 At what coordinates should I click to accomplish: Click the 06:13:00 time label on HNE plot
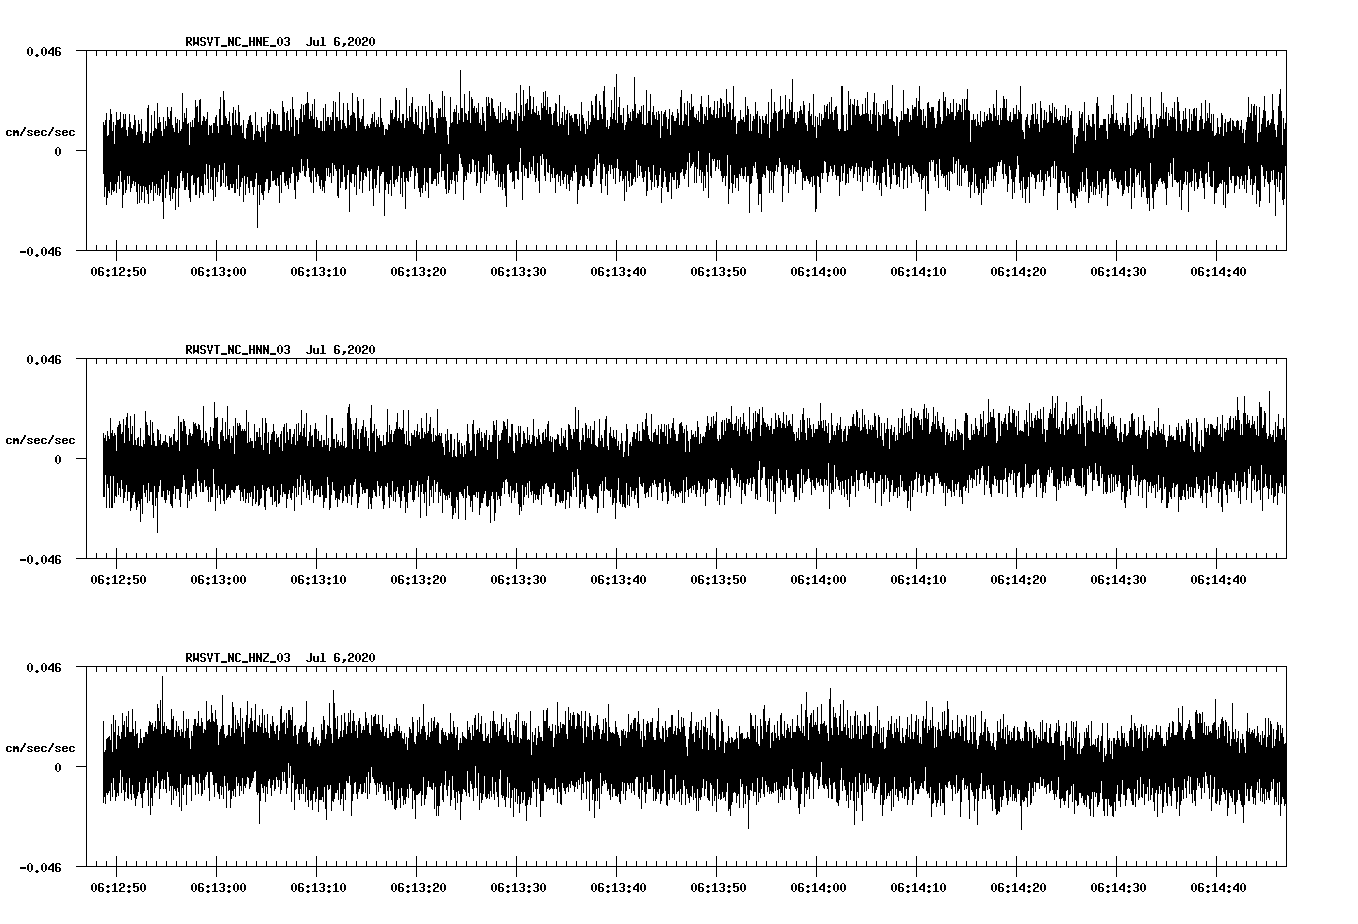tap(218, 271)
